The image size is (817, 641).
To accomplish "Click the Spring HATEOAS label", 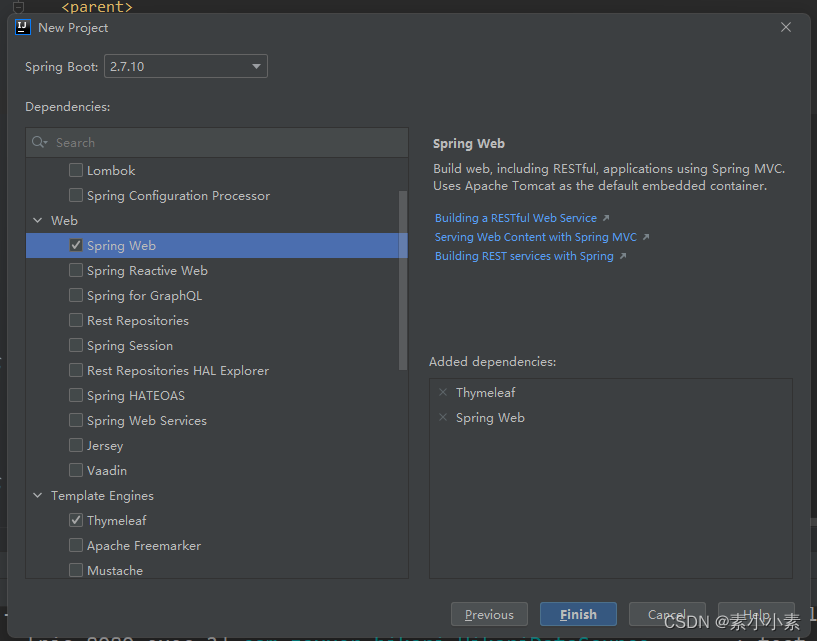I will [x=136, y=396].
